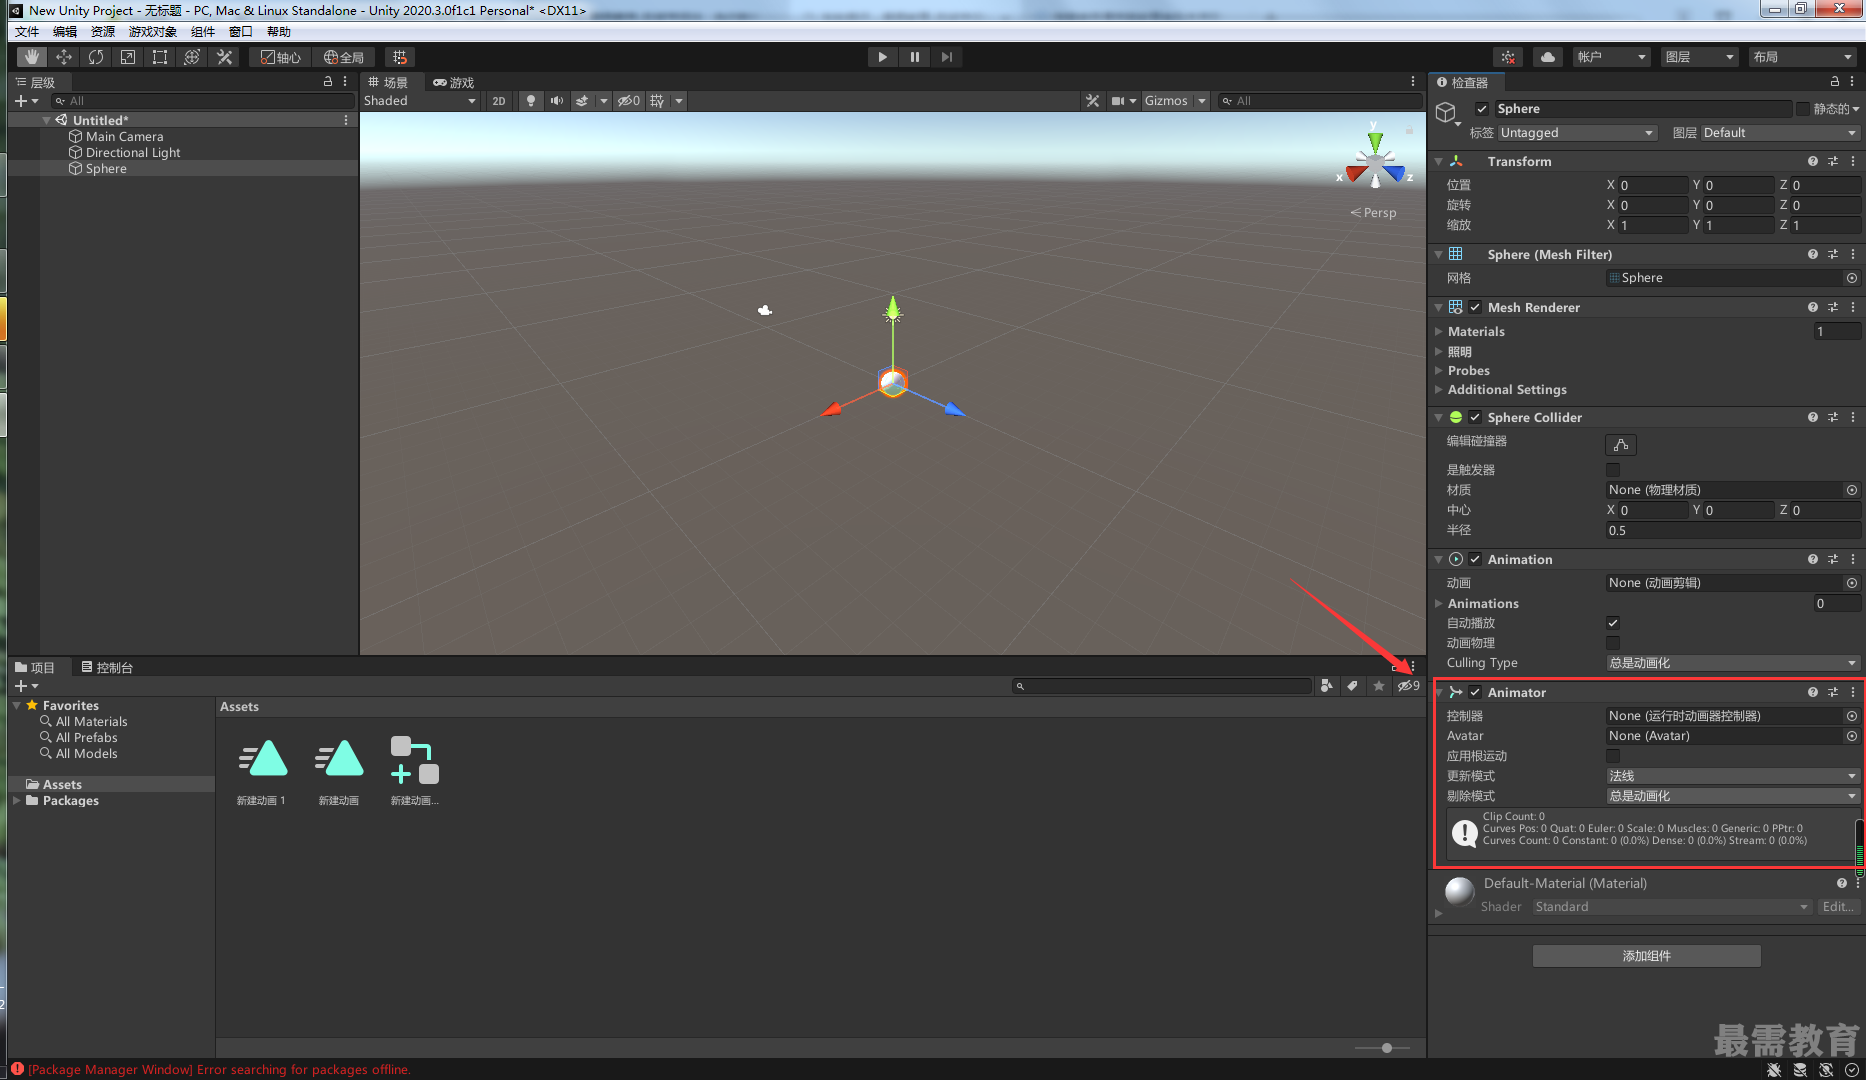Disable the Animation component checkbox
The image size is (1866, 1080).
click(1475, 559)
